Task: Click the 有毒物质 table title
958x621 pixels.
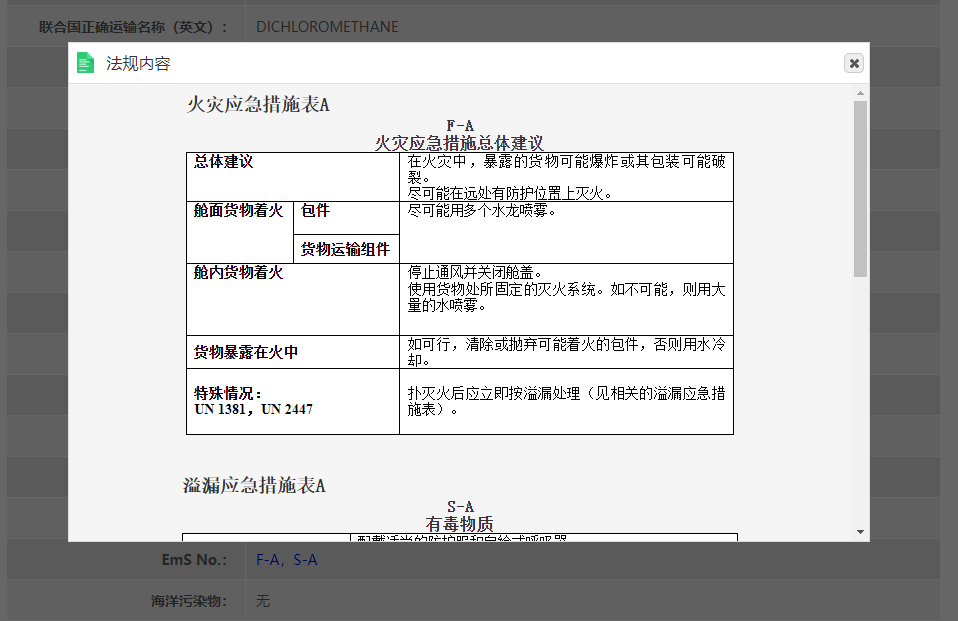Action: 459,524
